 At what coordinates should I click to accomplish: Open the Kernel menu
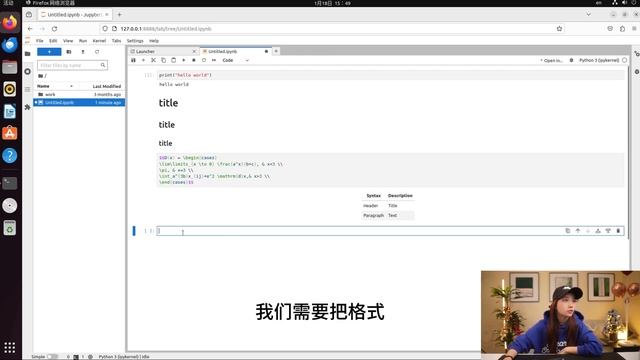pos(99,41)
